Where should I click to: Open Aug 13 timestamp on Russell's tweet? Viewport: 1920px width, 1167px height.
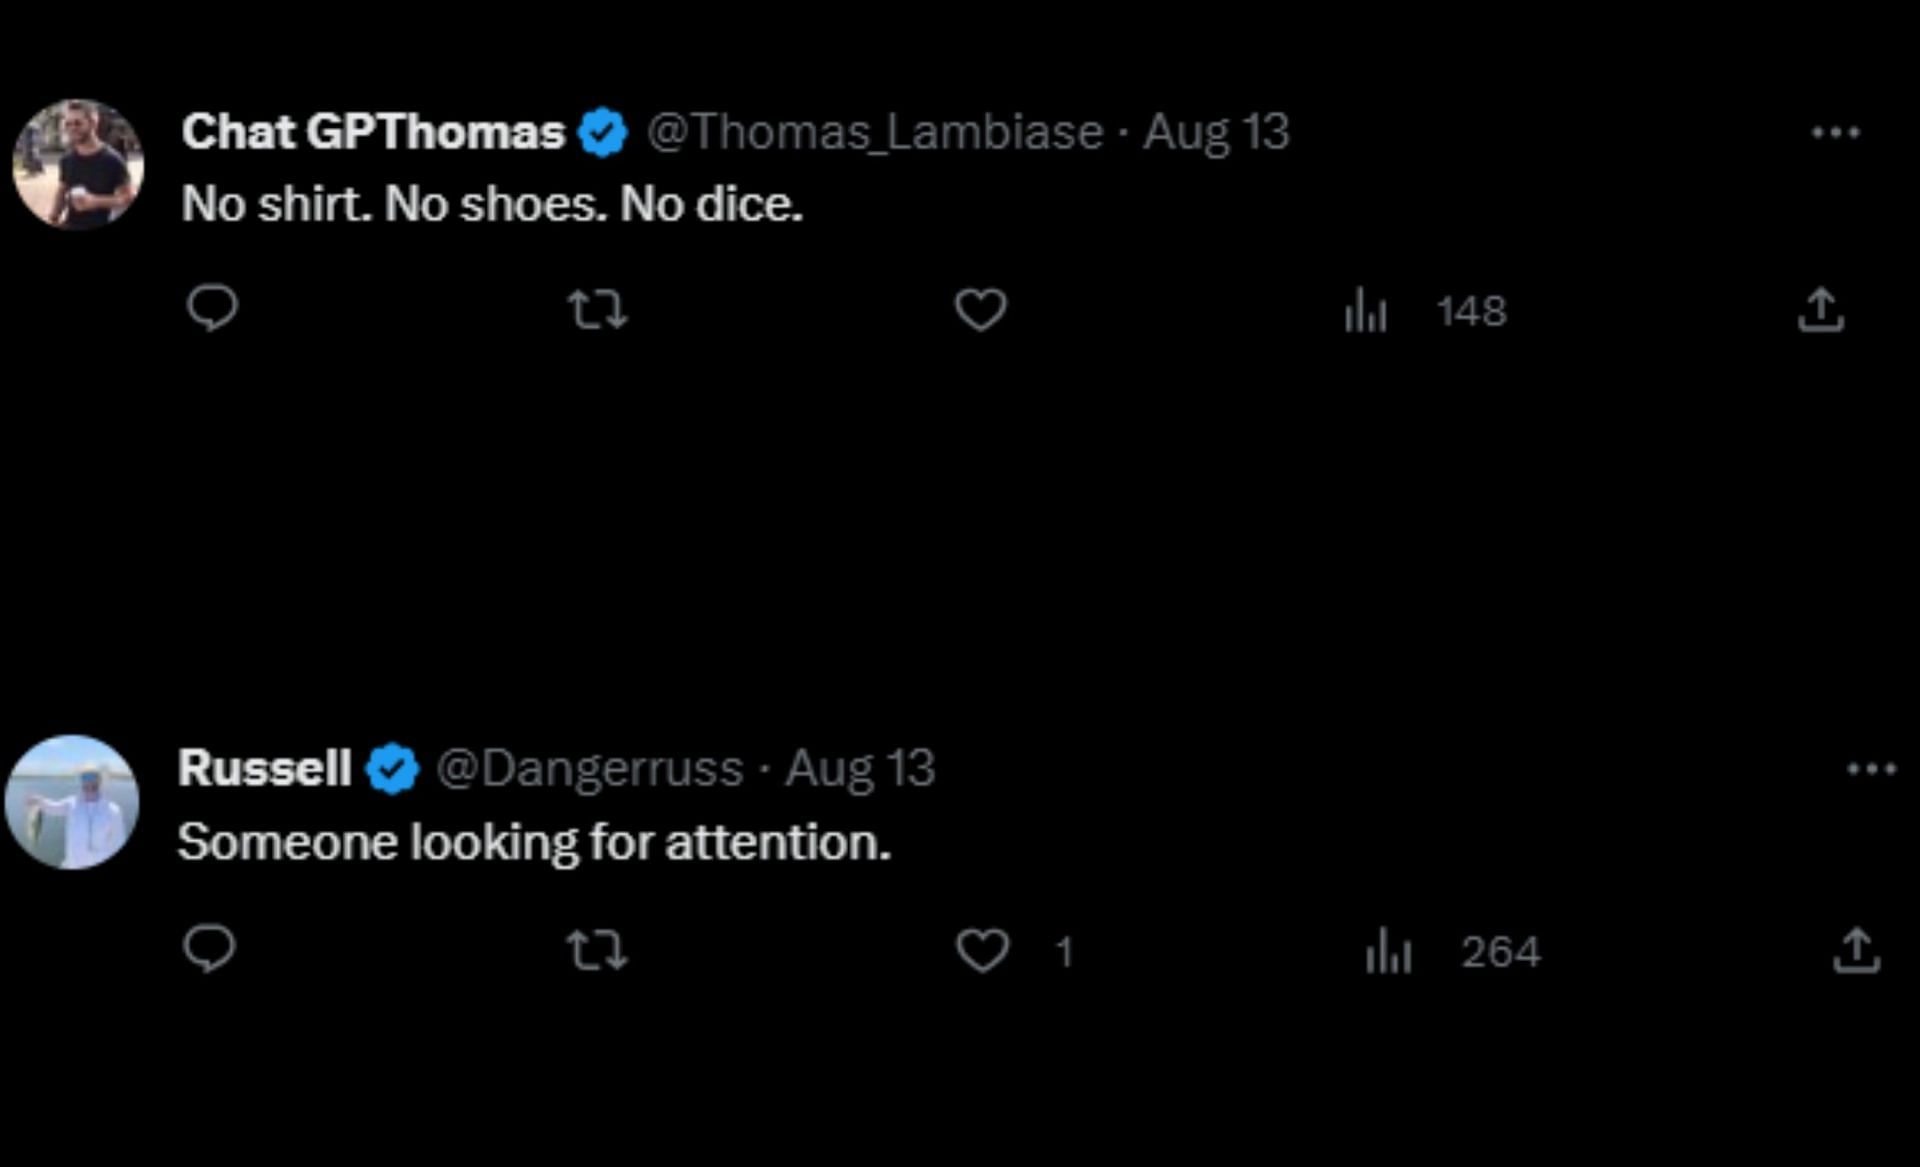click(860, 768)
